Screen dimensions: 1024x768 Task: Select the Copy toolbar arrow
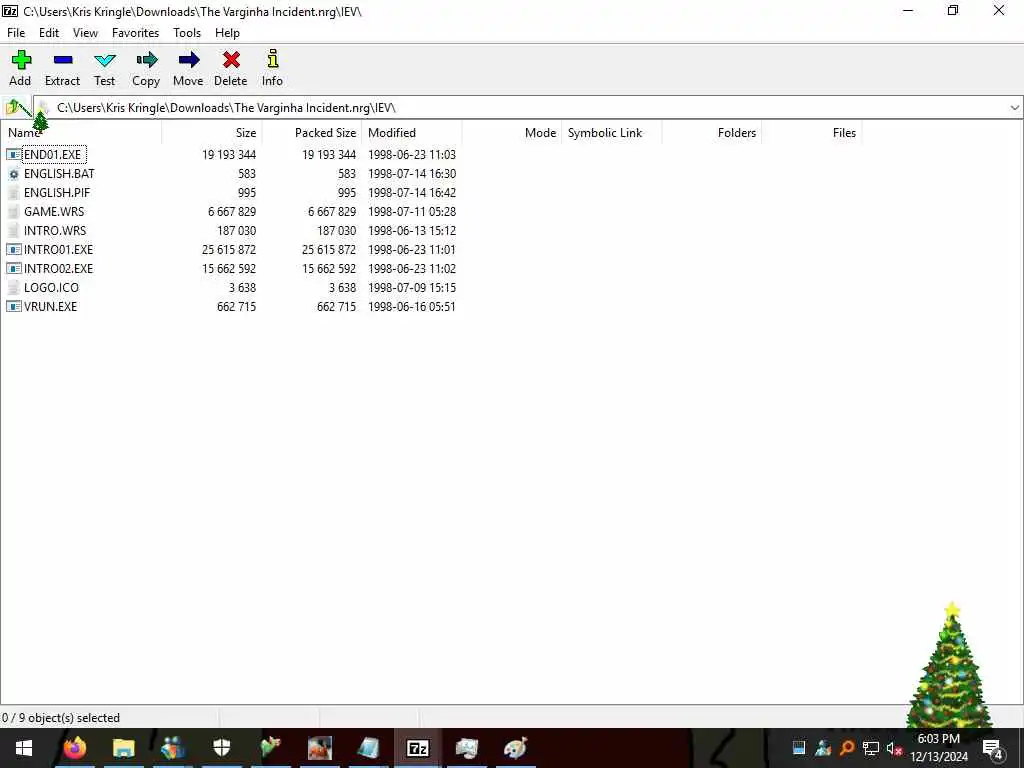(146, 60)
